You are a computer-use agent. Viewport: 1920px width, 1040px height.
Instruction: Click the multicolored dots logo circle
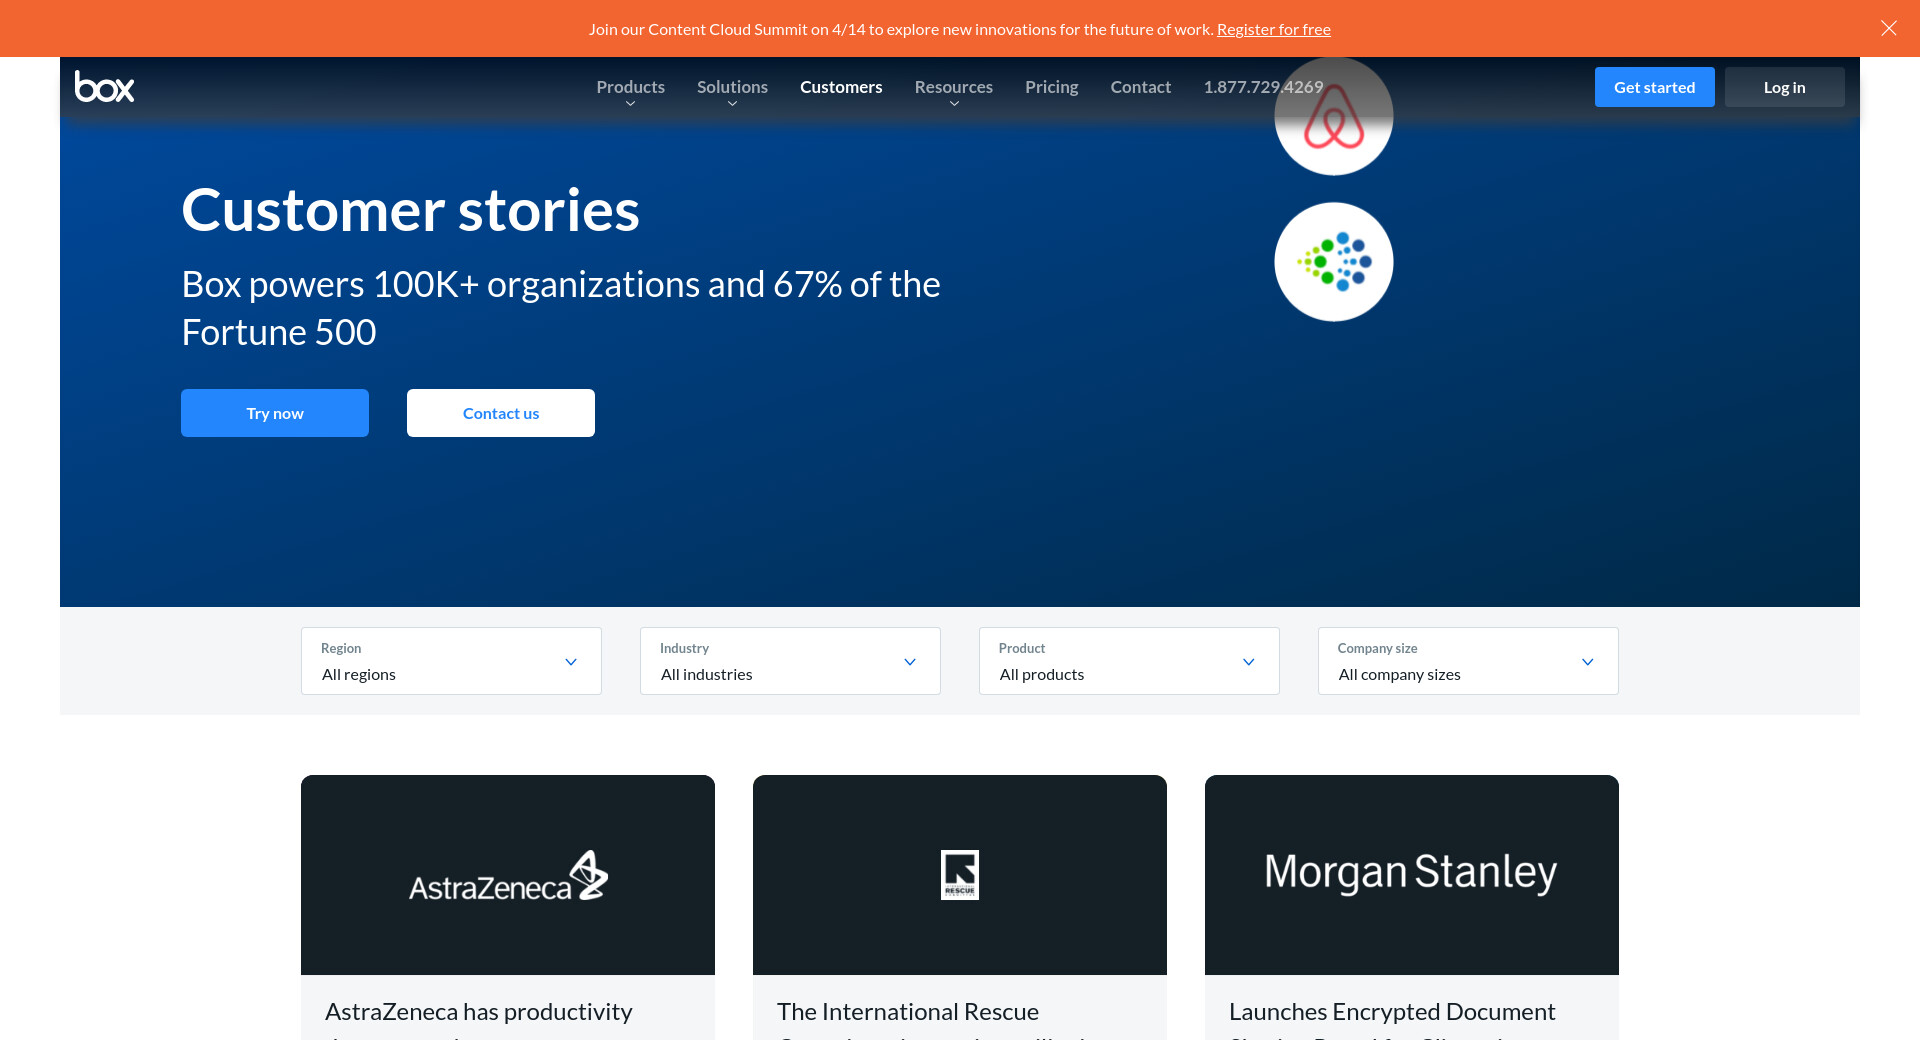pos(1333,262)
